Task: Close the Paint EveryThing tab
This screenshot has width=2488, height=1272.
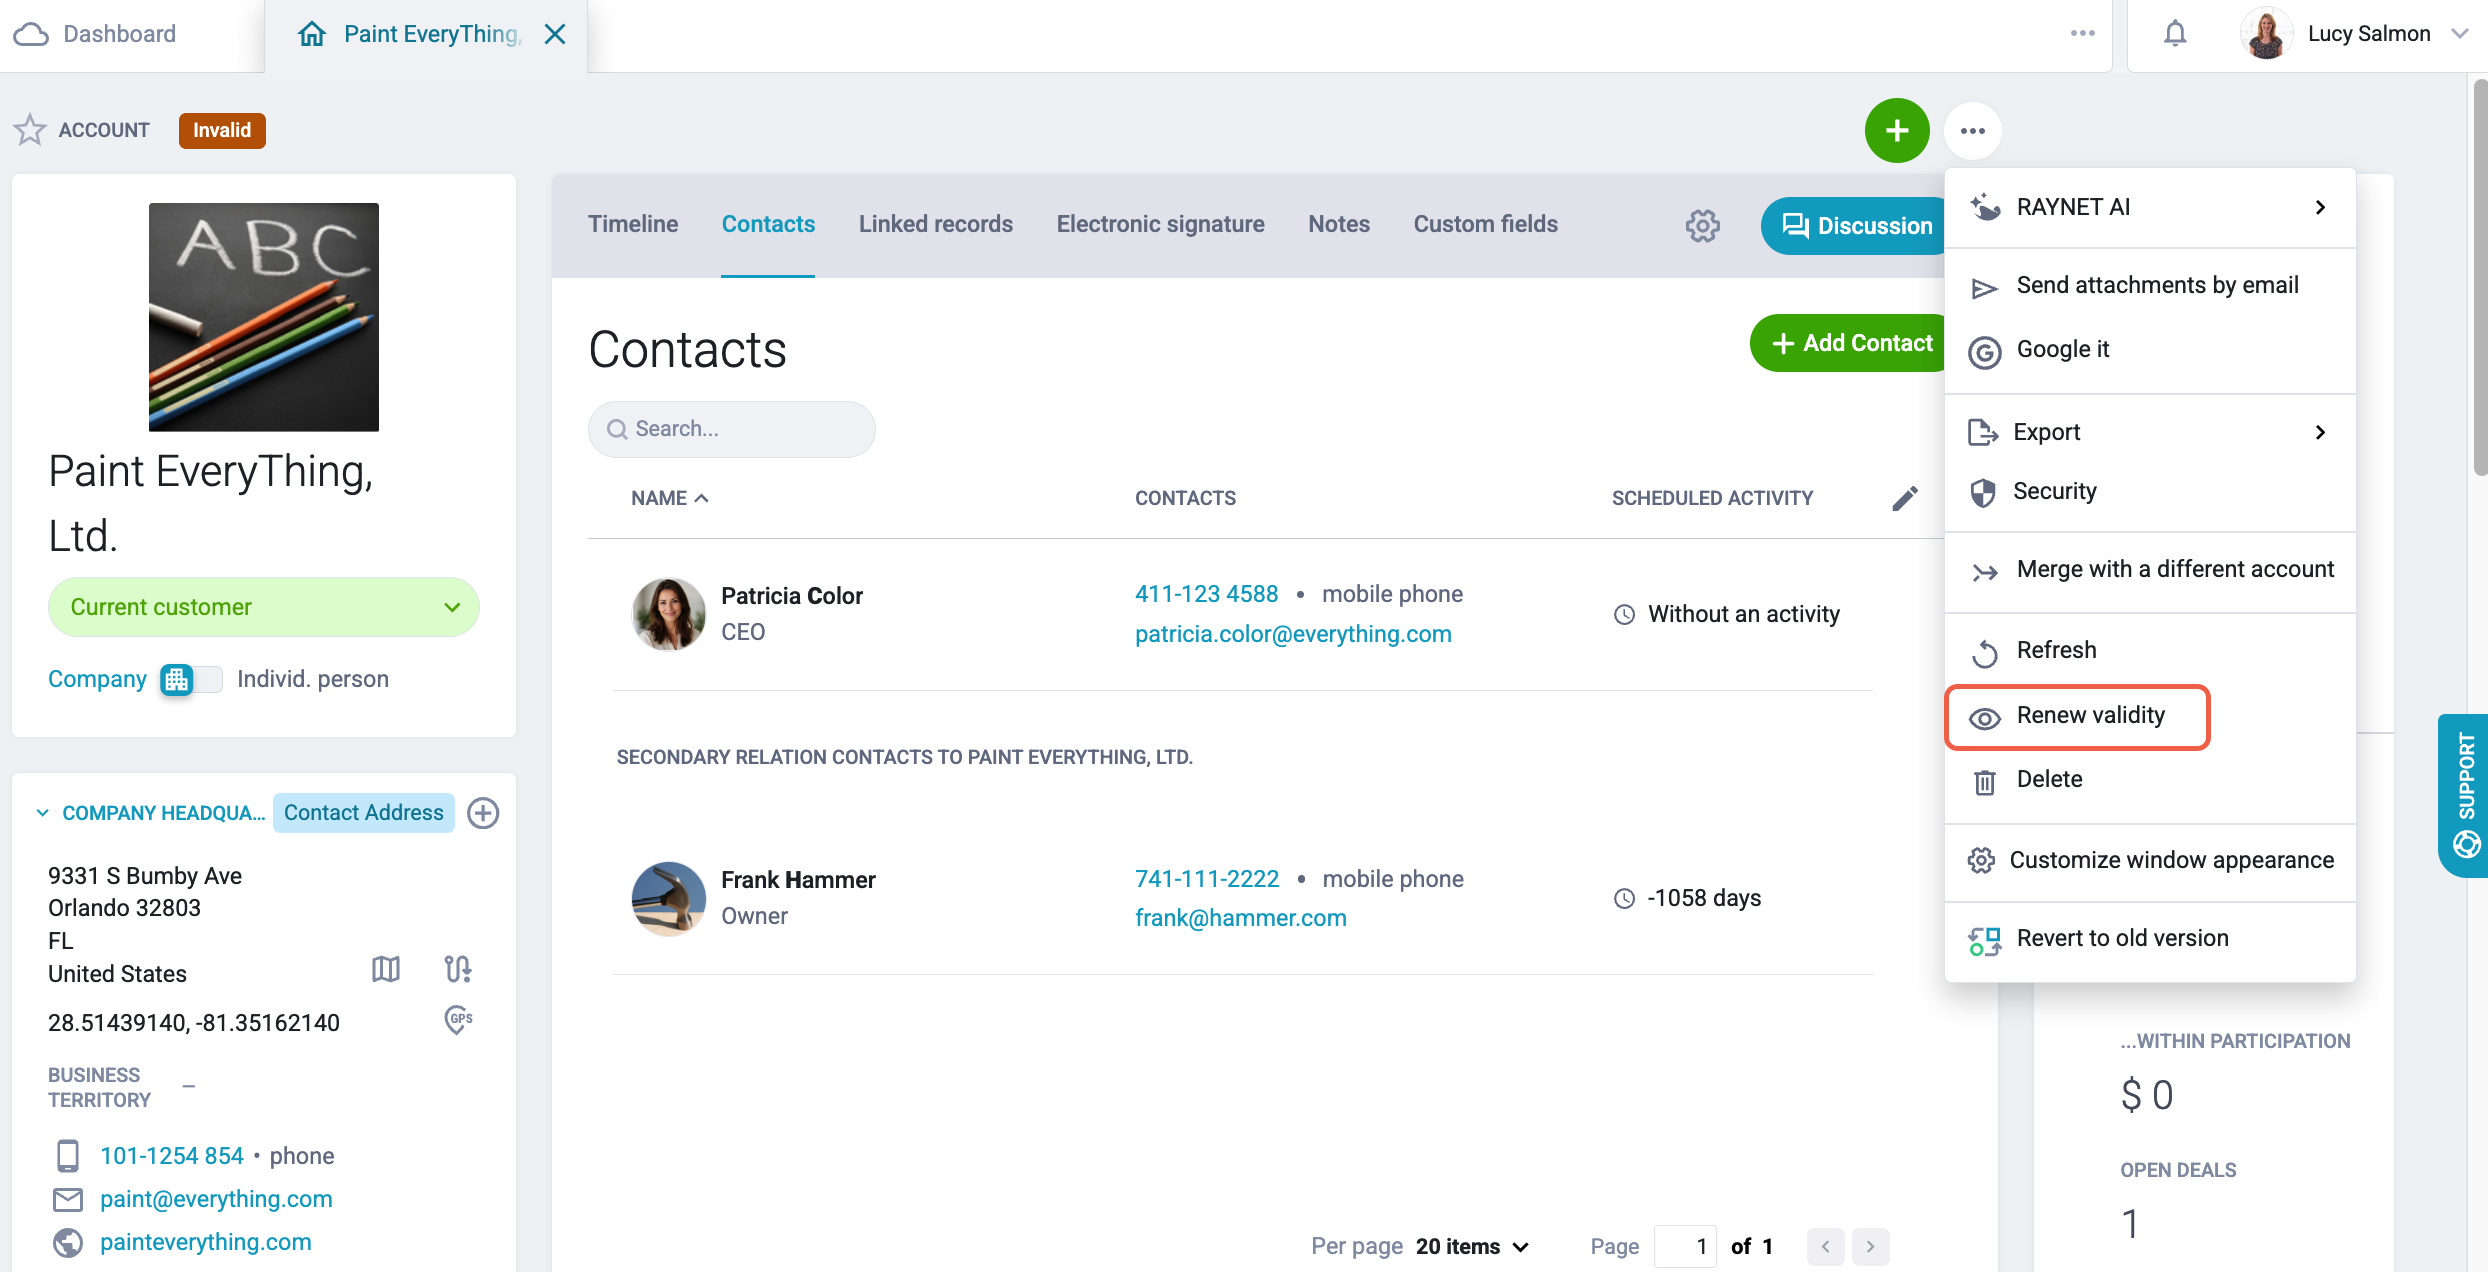Action: [554, 34]
